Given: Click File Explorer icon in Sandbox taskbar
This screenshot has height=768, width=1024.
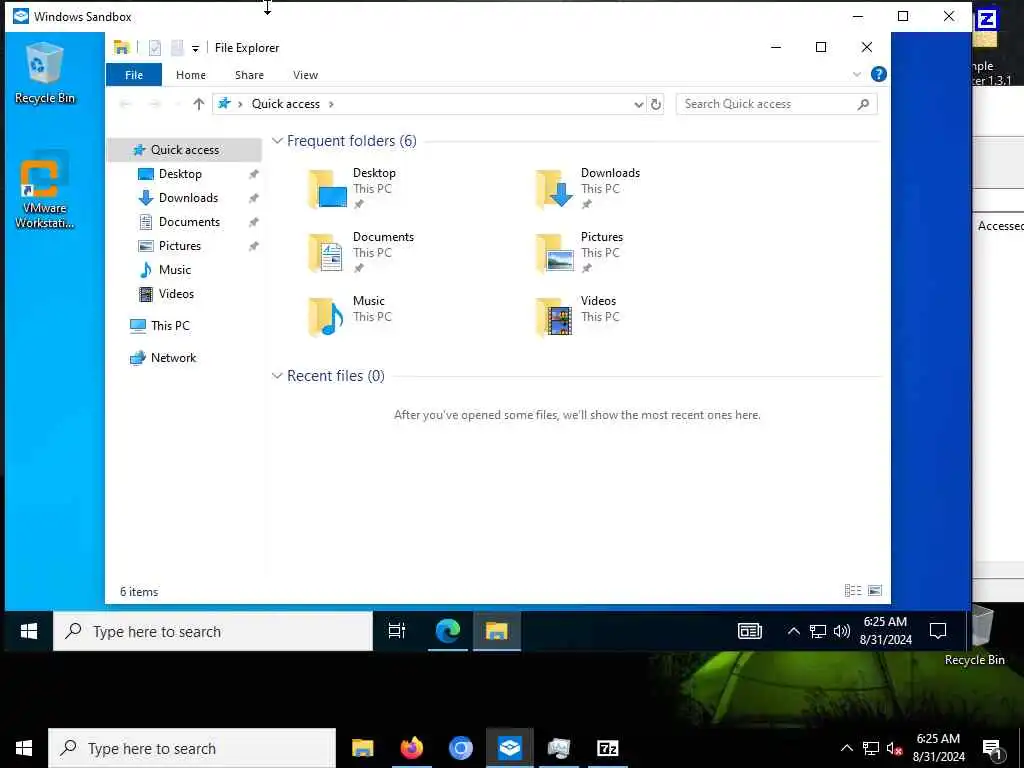Looking at the screenshot, I should click(496, 631).
